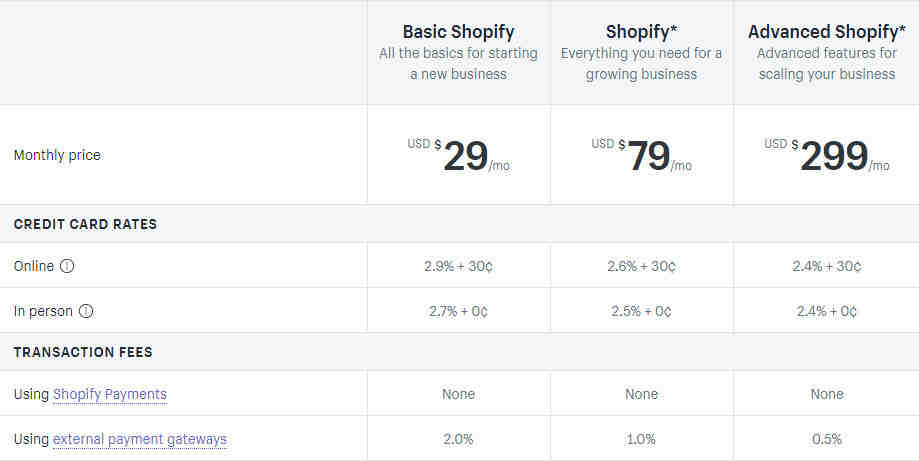
Task: Click the Monthly price row label
Action: [57, 155]
